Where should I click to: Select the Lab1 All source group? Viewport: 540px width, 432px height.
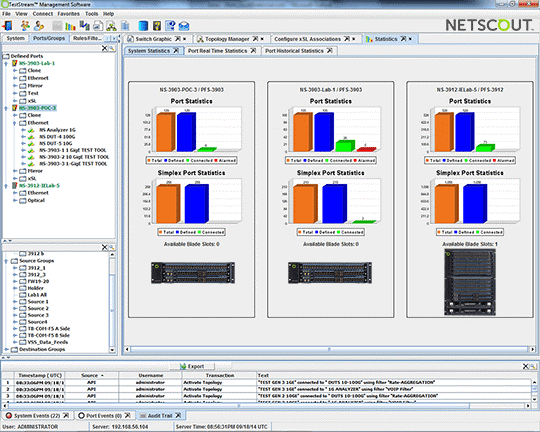[37, 295]
